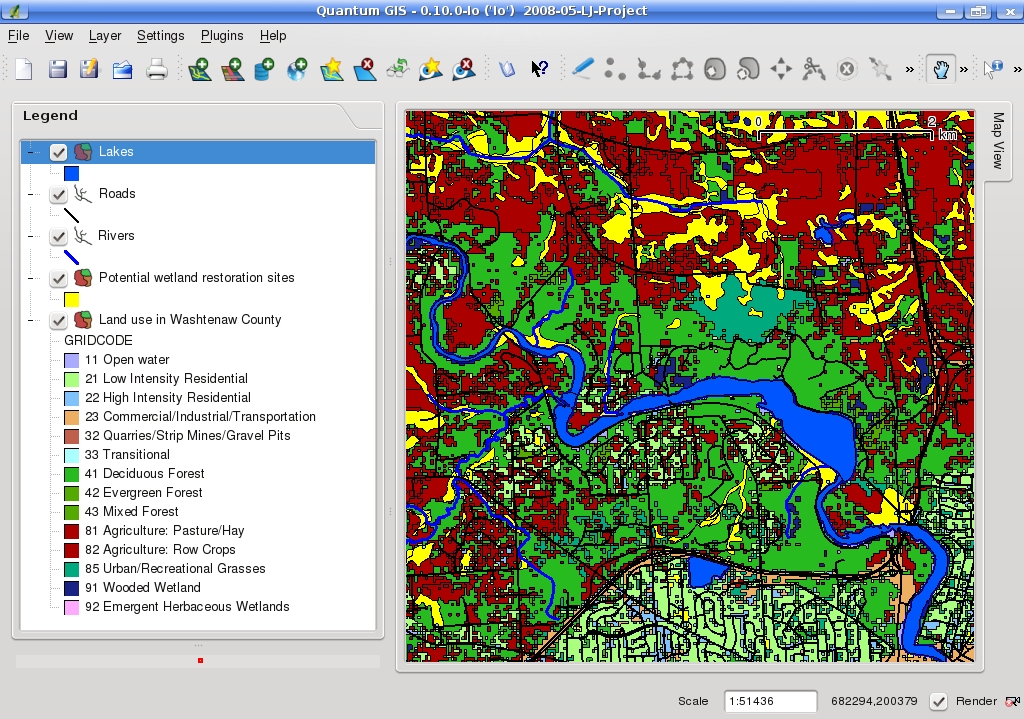Click Add Vector Layer icon
Screen dimensions: 1024x719
pyautogui.click(x=199, y=69)
